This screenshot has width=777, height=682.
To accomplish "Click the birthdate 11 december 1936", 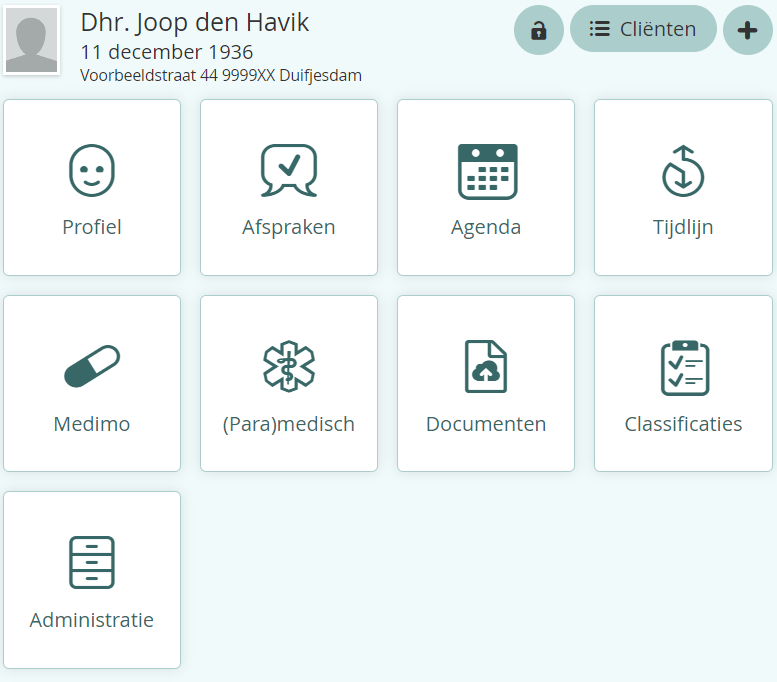I will (x=167, y=52).
